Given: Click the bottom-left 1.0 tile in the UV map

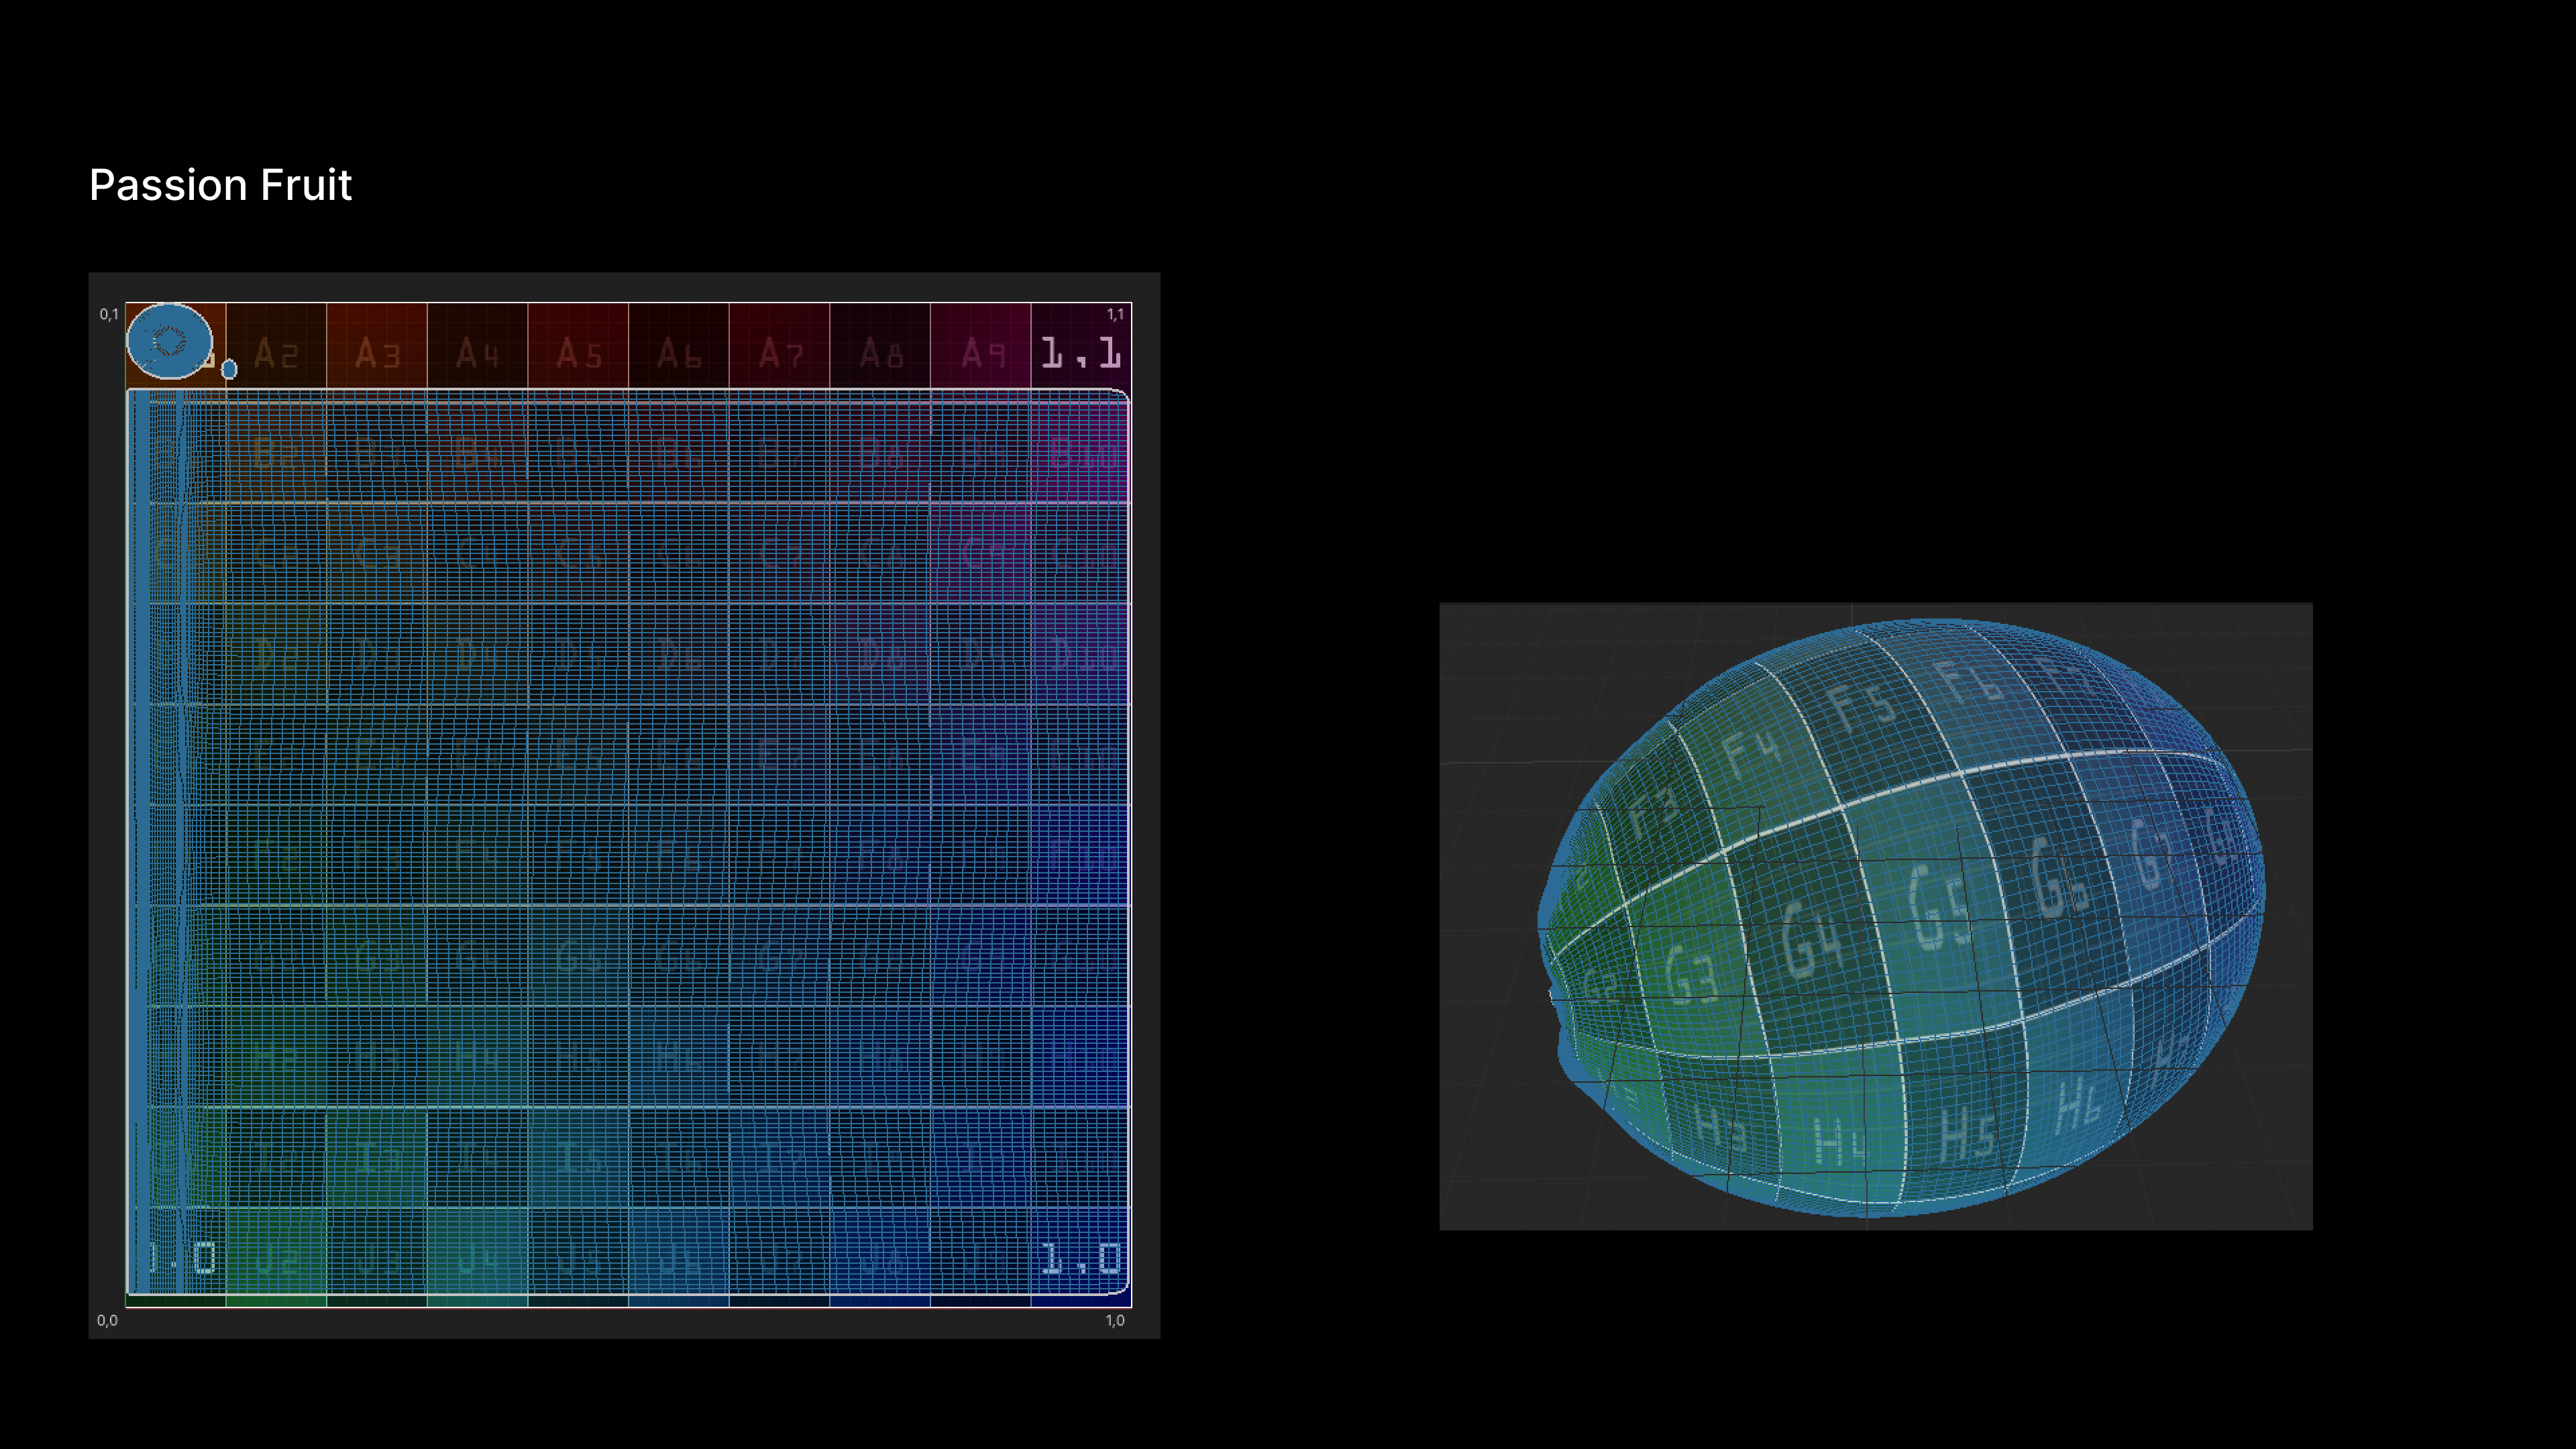Looking at the screenshot, I should click(x=180, y=1256).
